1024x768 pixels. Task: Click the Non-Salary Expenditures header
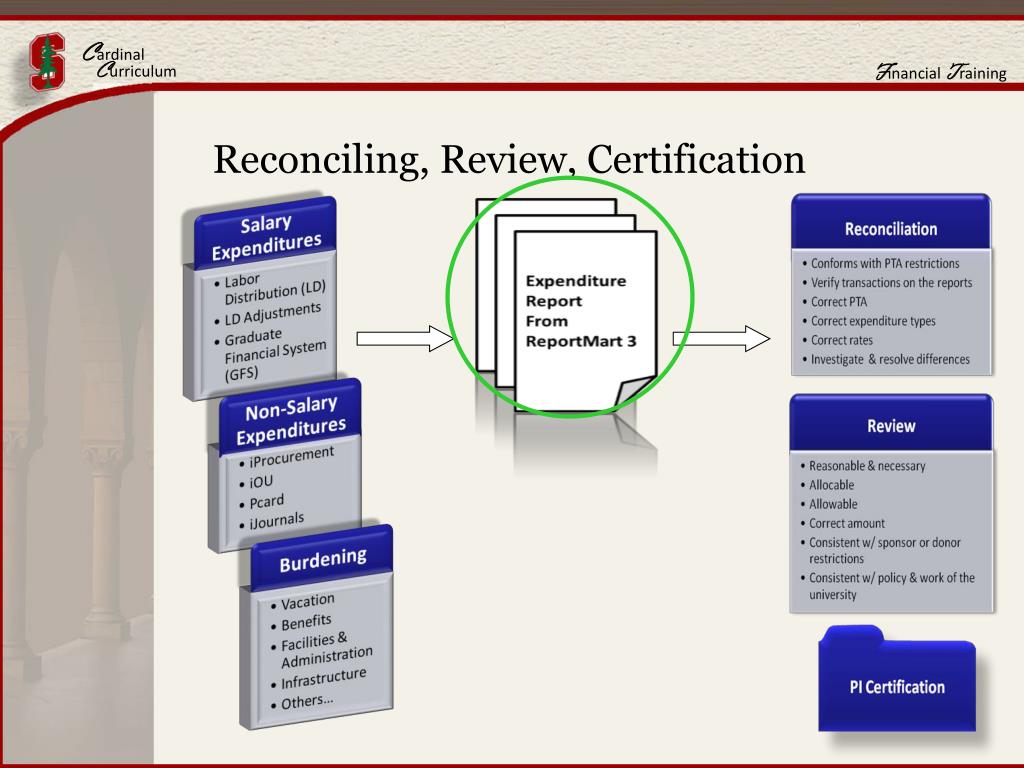(x=291, y=418)
